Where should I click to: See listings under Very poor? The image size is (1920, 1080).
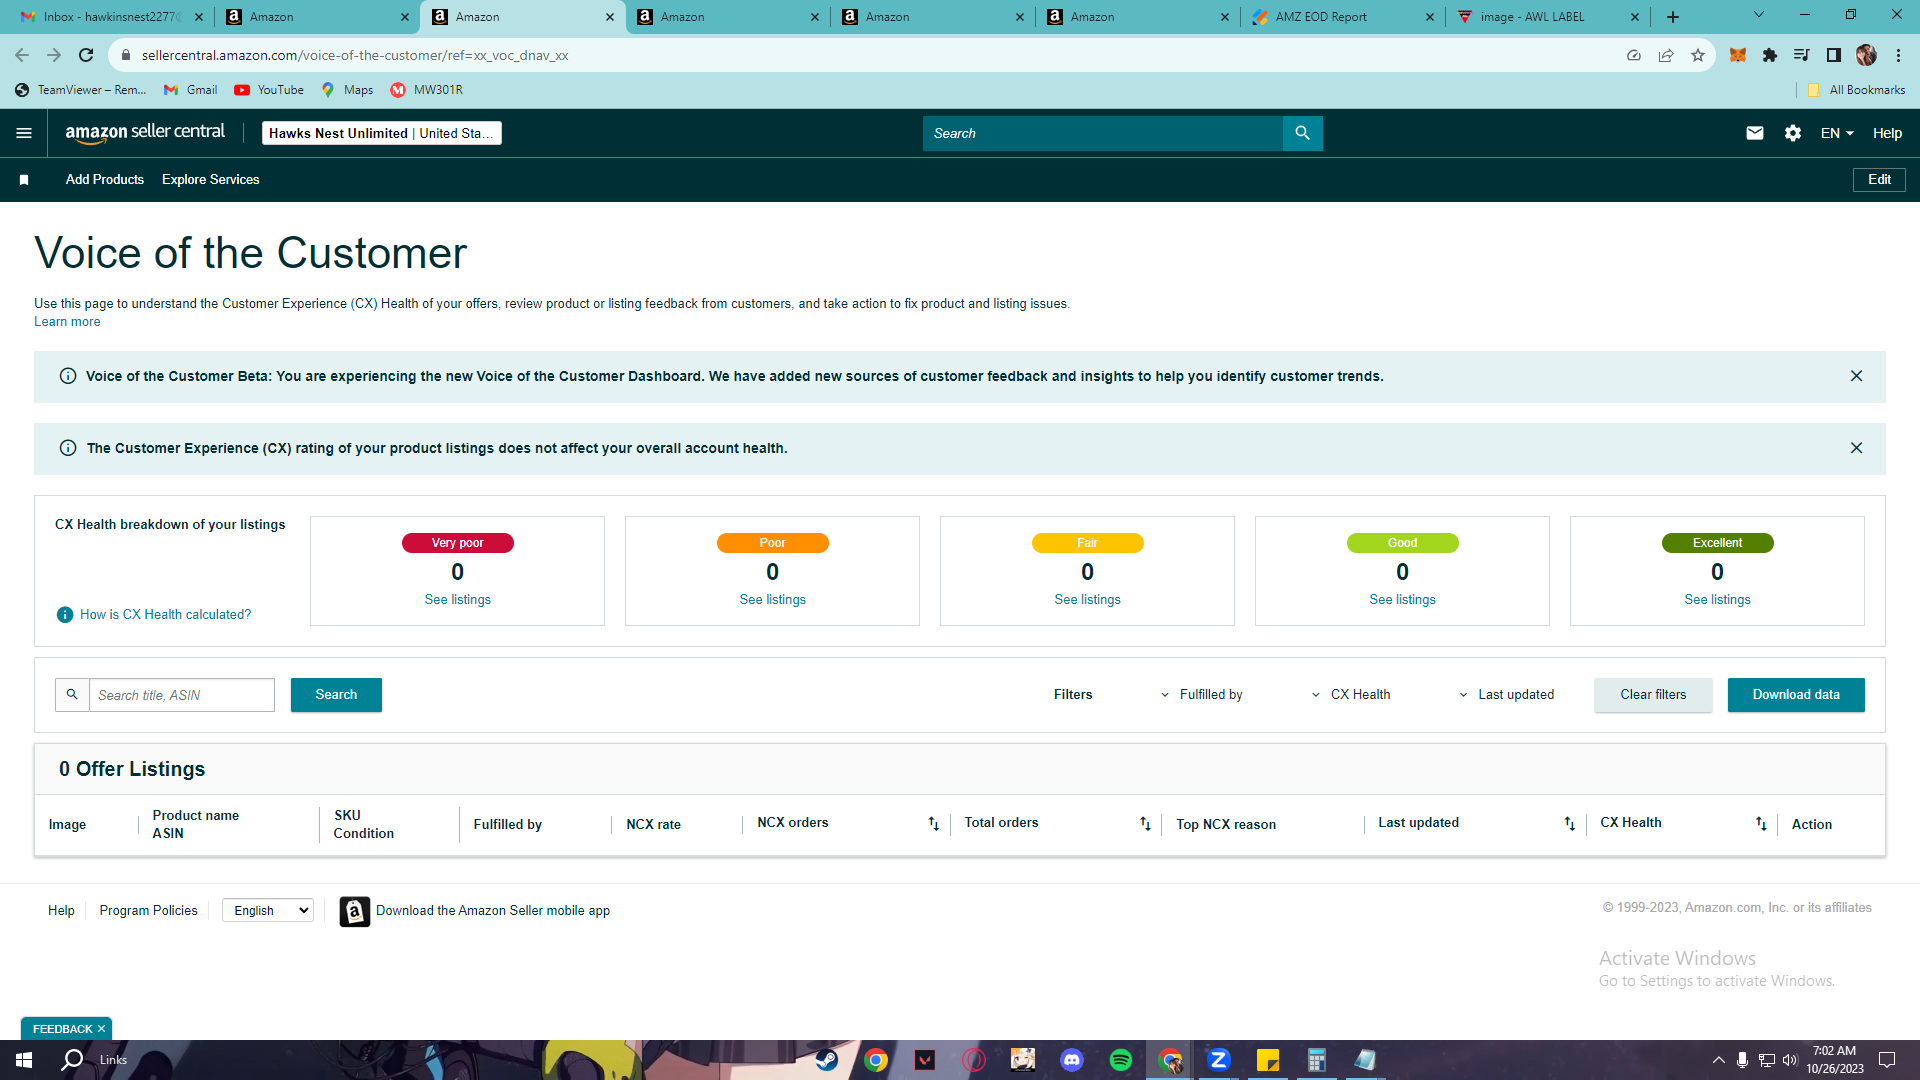[x=457, y=600]
